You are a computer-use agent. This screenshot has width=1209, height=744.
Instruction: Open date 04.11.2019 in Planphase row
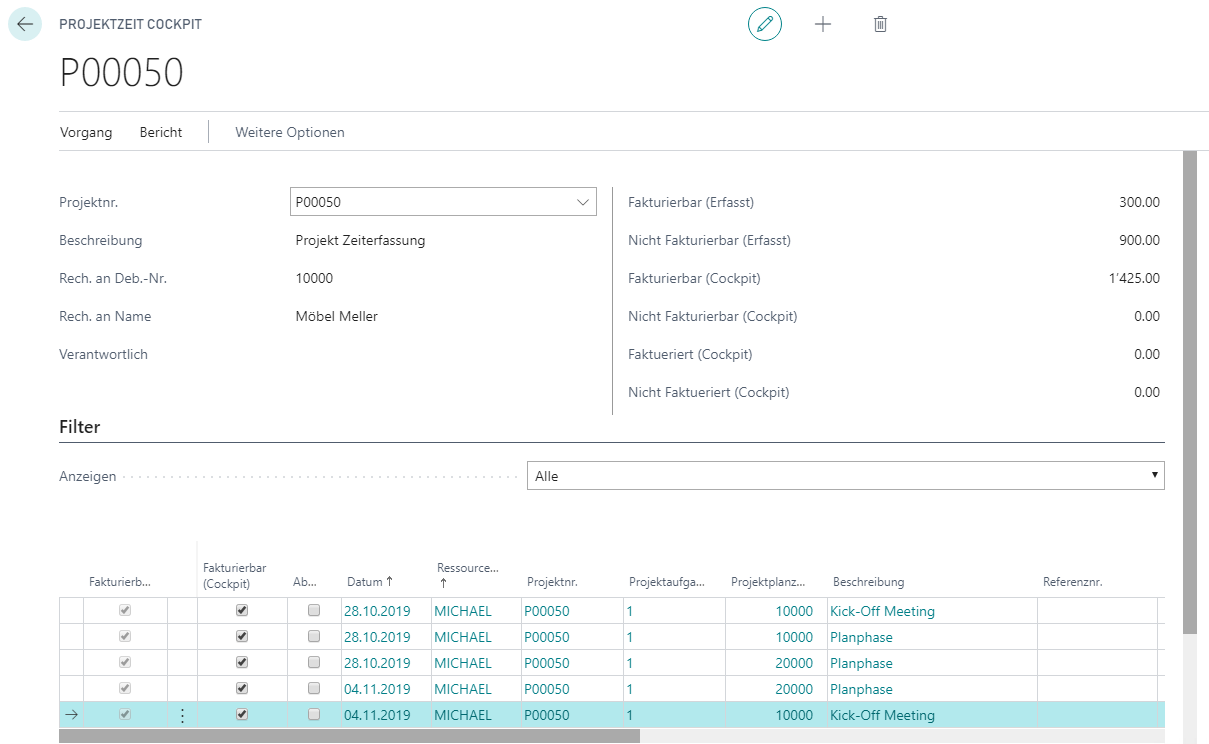(x=377, y=689)
